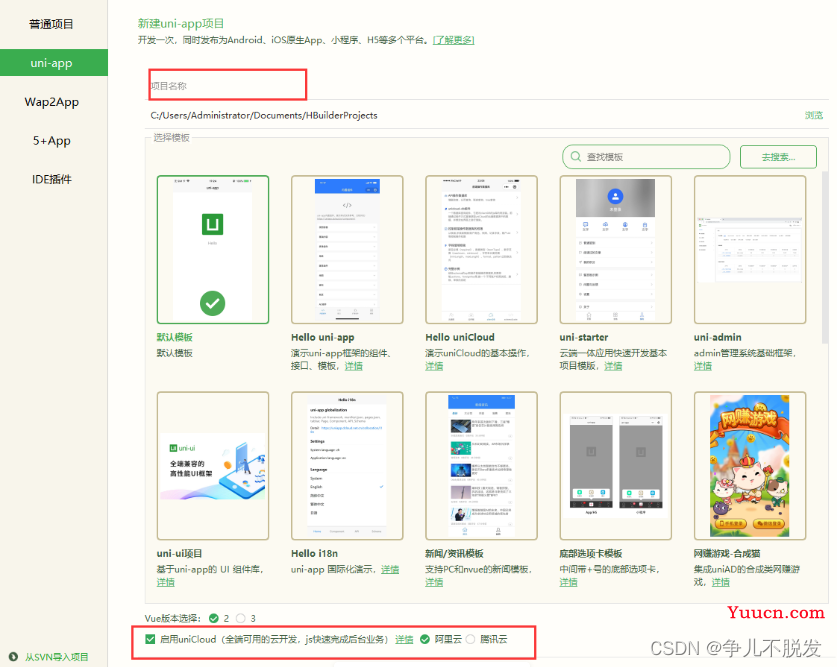Open 详情 link for Hello uni-app
Viewport: 837px width, 667px height.
pos(353,366)
